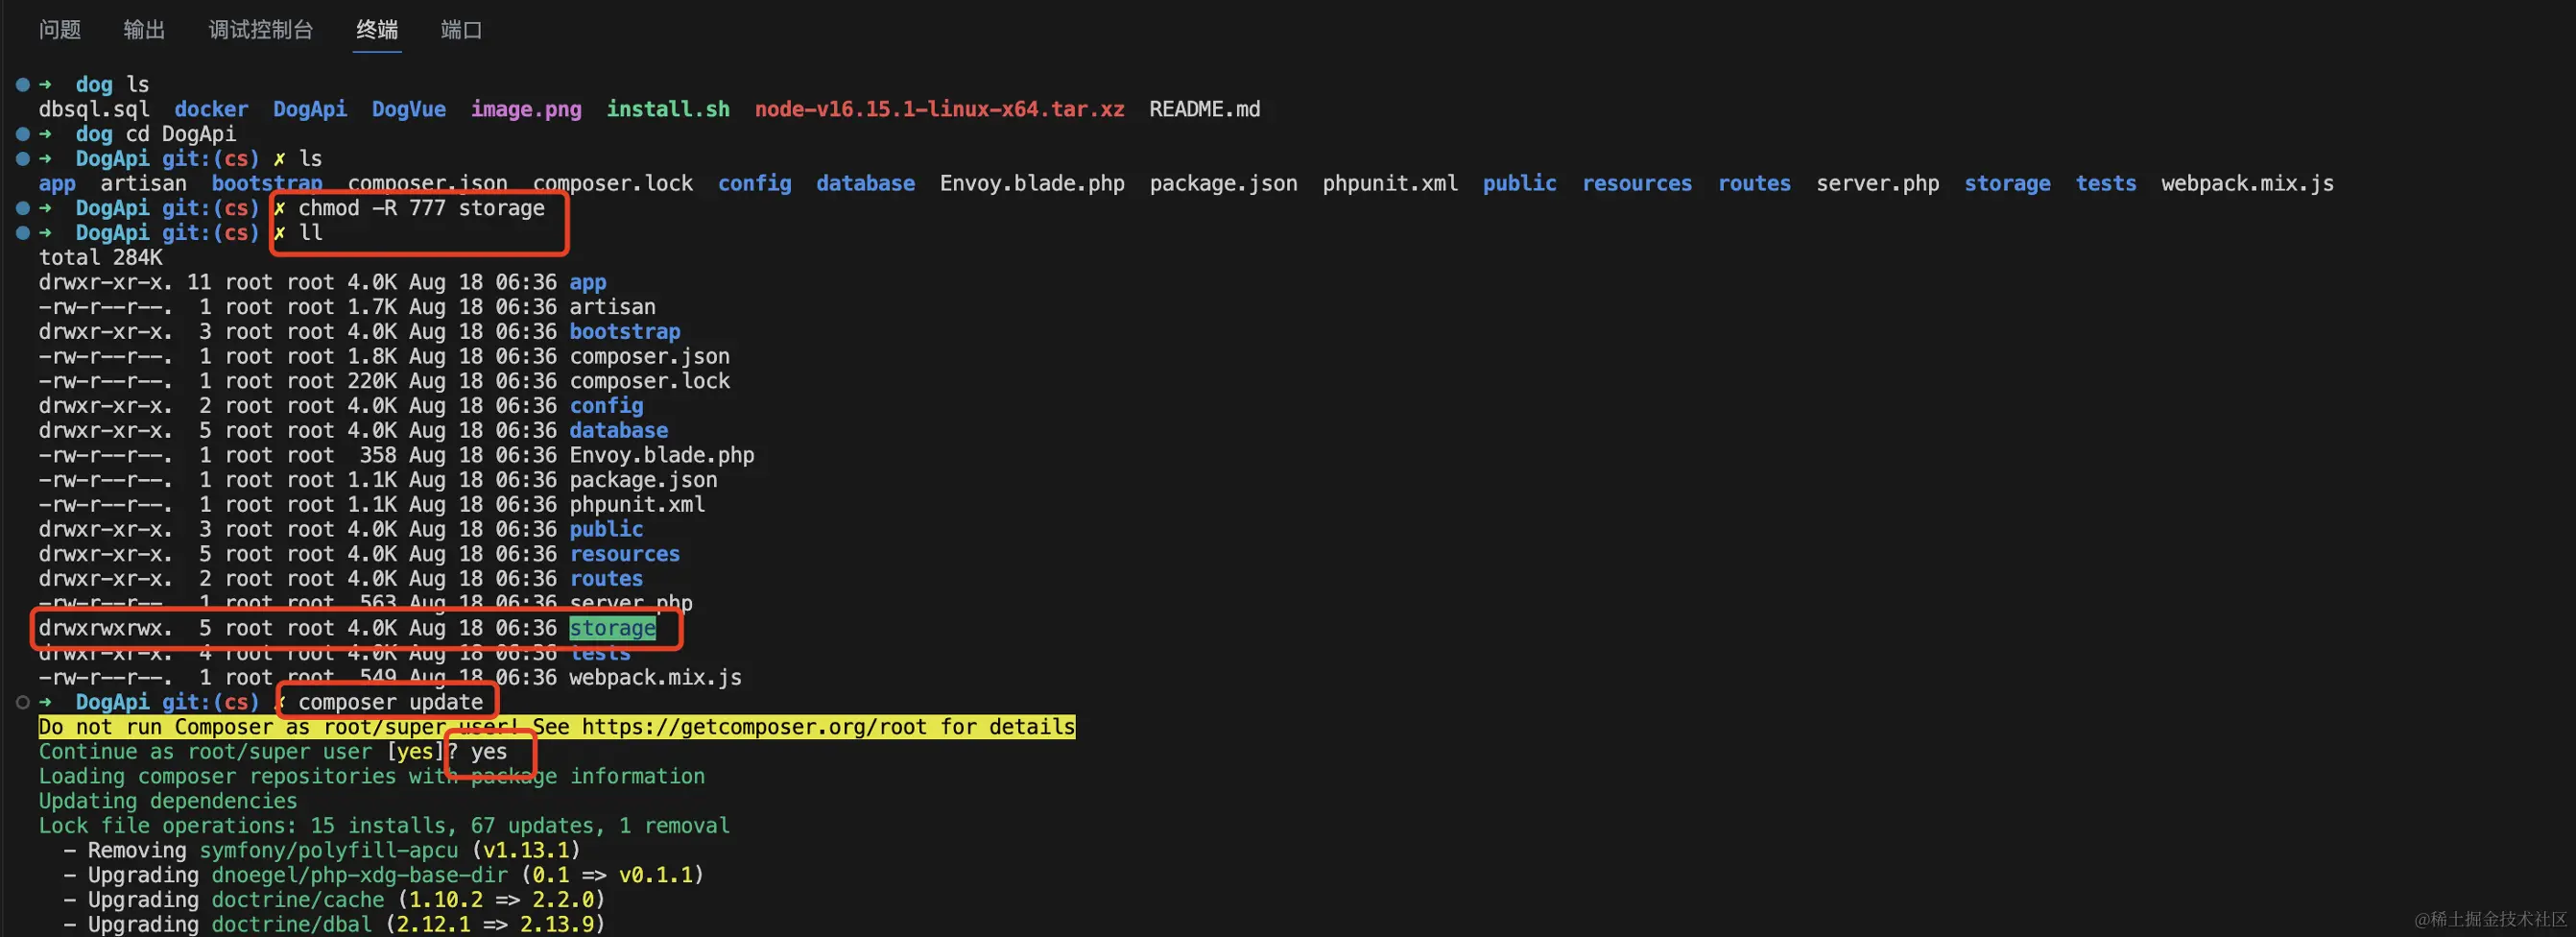Click the DogVue directory name
Screen dimensions: 2576x937
coord(409,109)
